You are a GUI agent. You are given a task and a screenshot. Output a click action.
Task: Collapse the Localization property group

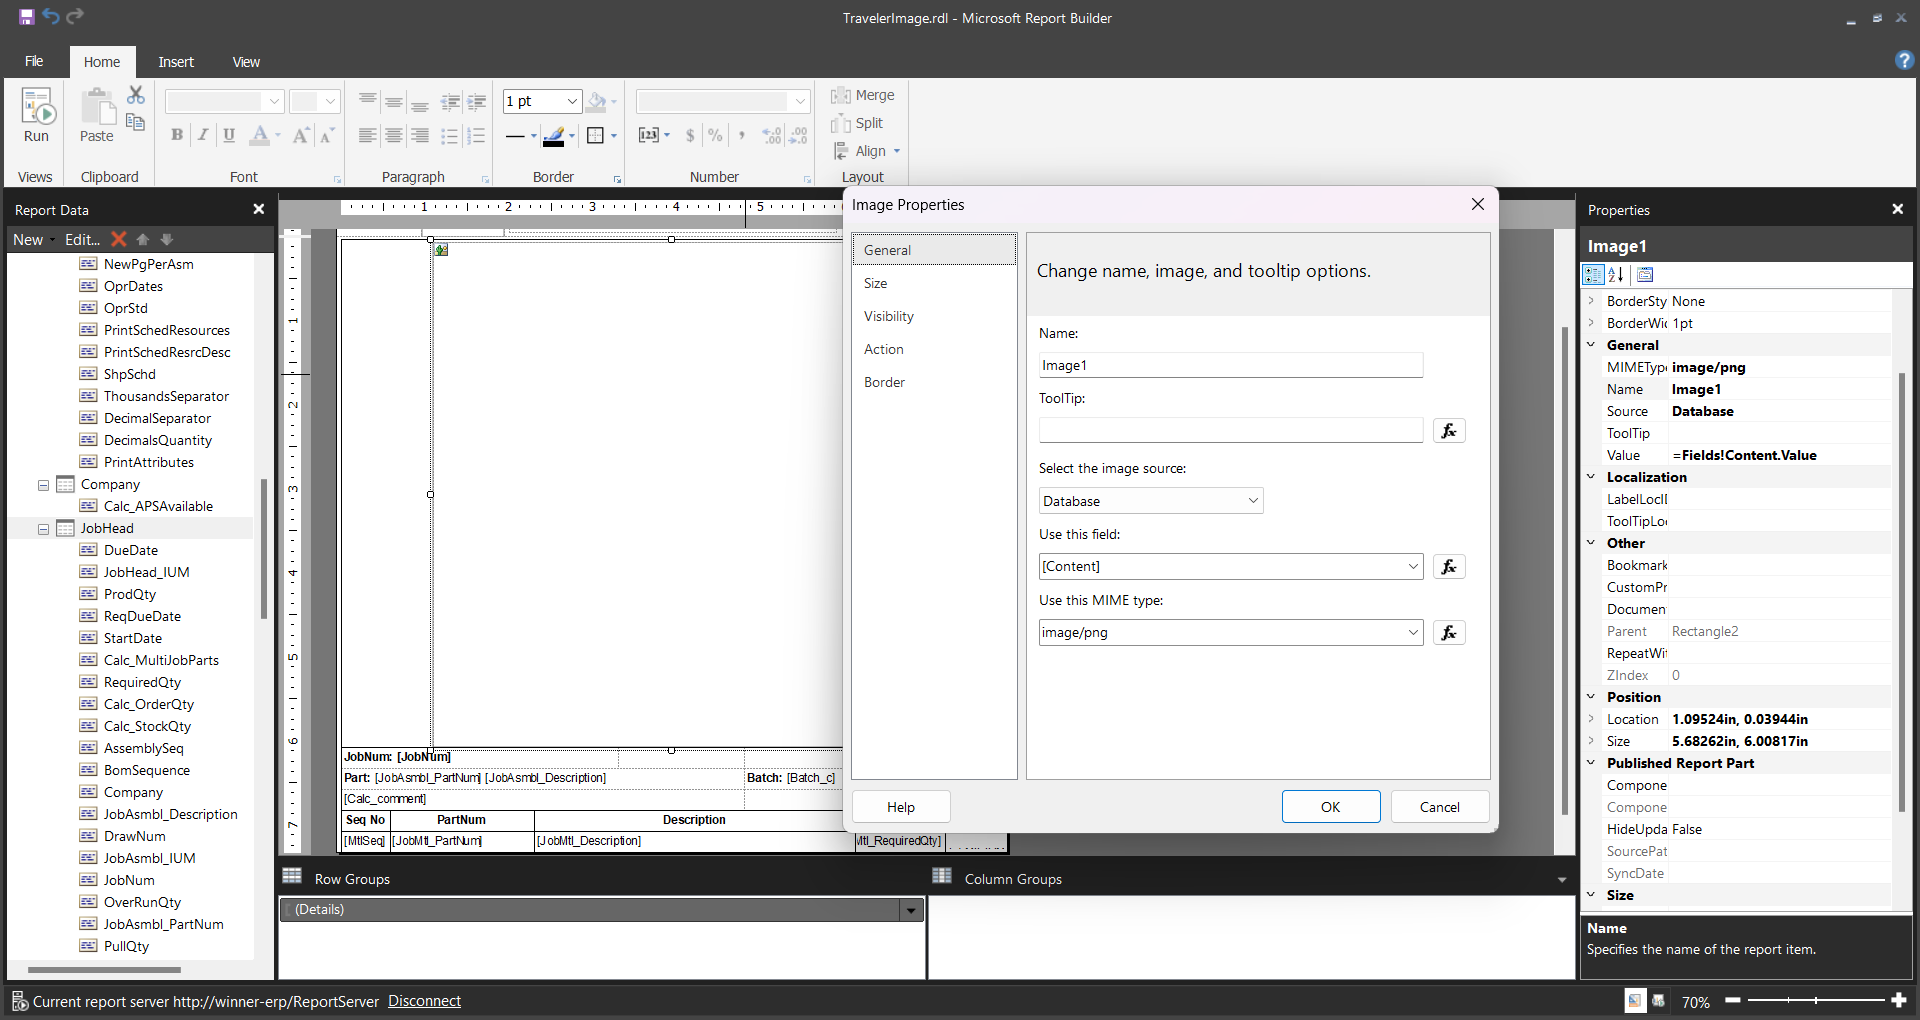1591,477
